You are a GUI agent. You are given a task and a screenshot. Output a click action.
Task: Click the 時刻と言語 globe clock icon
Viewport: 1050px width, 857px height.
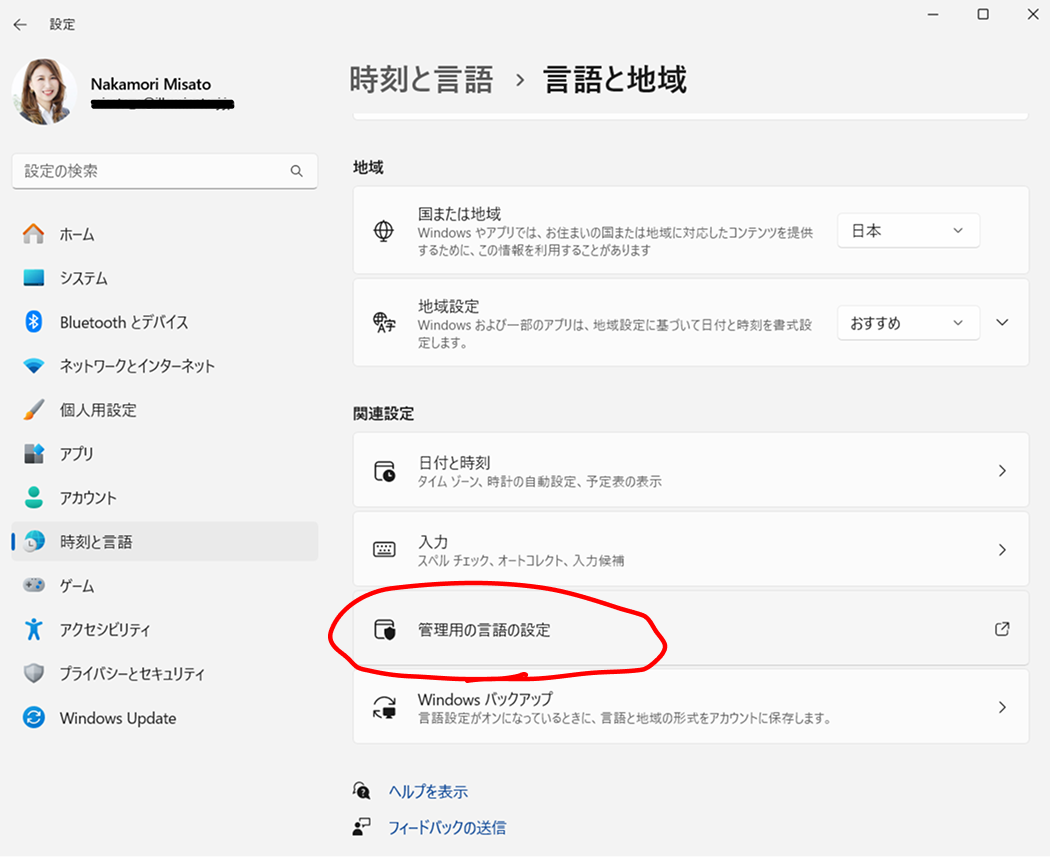33,542
